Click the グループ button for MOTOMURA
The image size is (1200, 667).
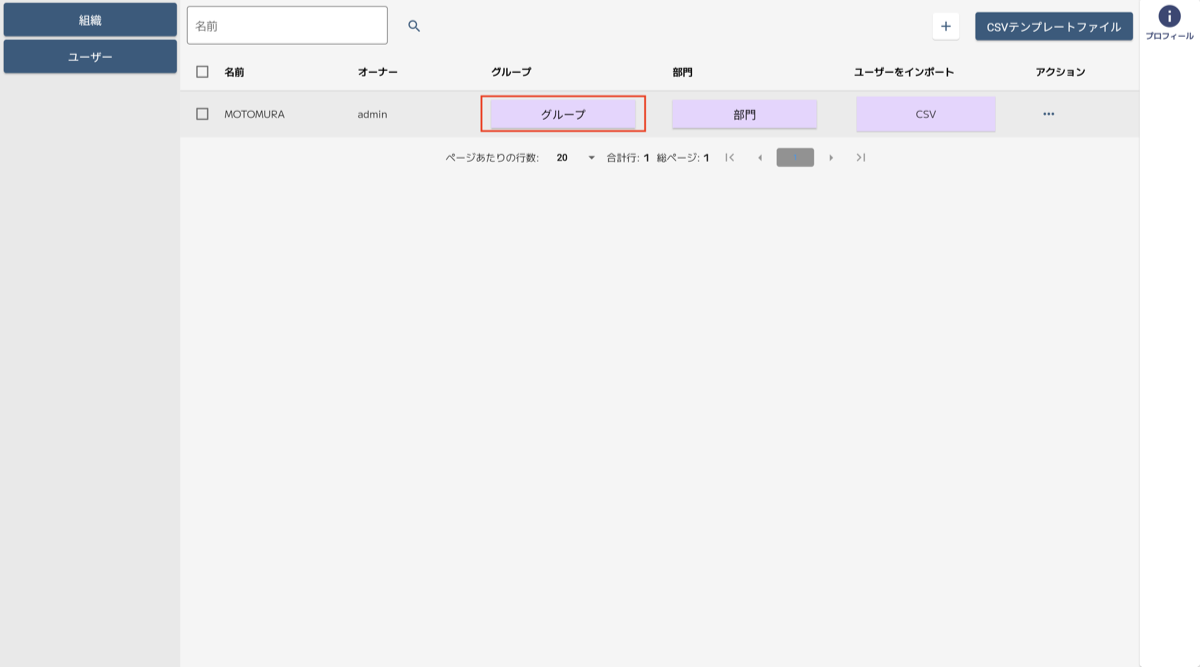click(x=563, y=114)
